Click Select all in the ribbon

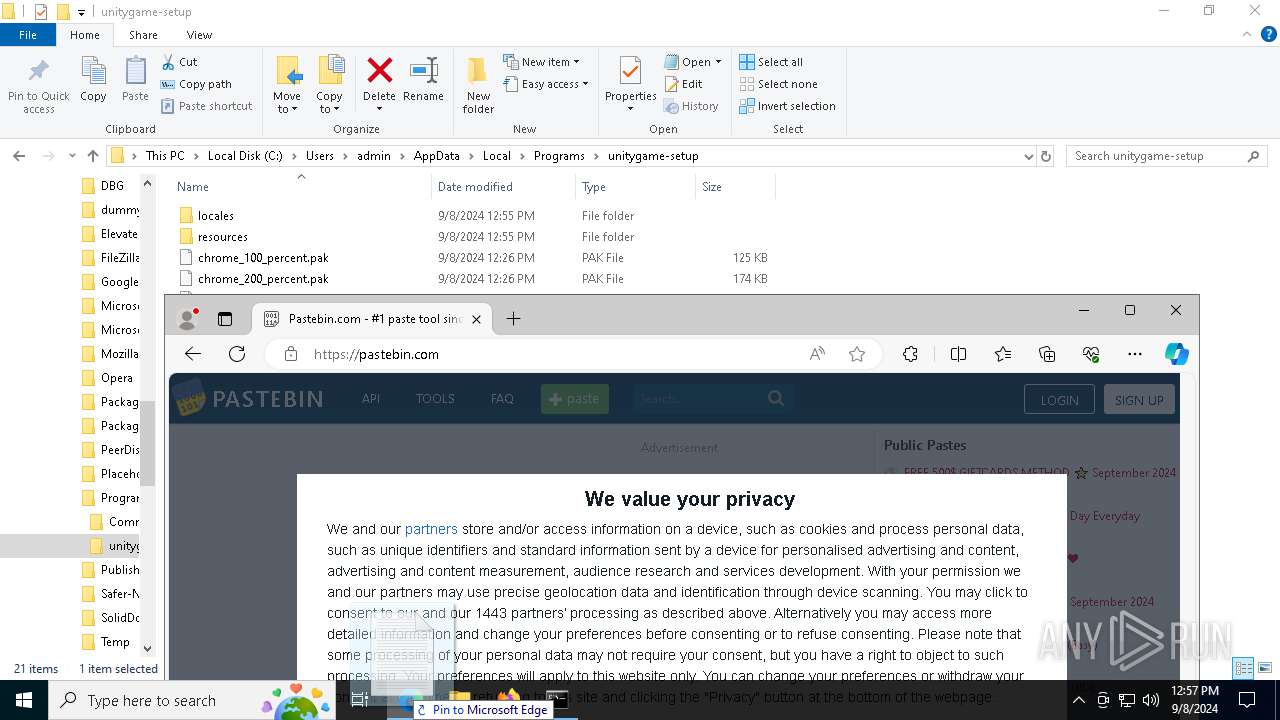771,62
